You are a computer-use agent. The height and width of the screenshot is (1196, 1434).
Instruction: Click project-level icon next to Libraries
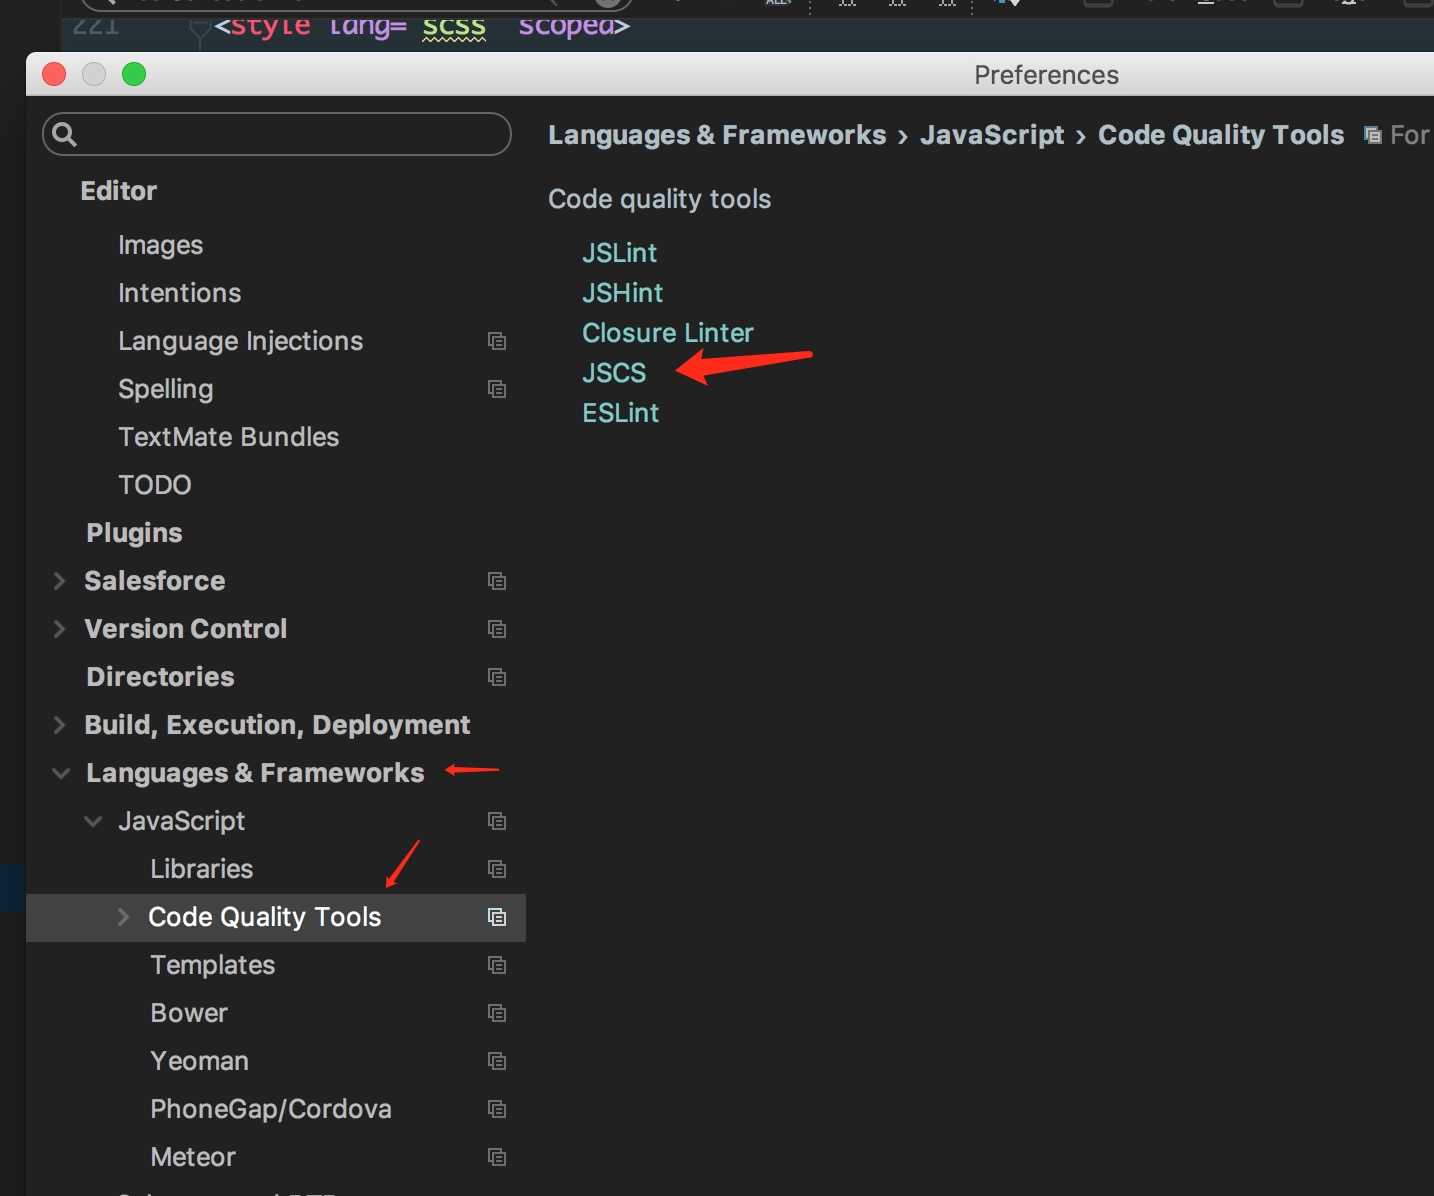coord(497,869)
